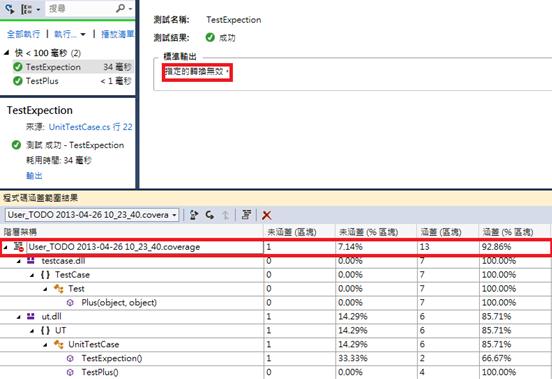The image size is (552, 379).
Task: Click the 34 毫秒 duration for TestExpection
Action: tap(118, 67)
